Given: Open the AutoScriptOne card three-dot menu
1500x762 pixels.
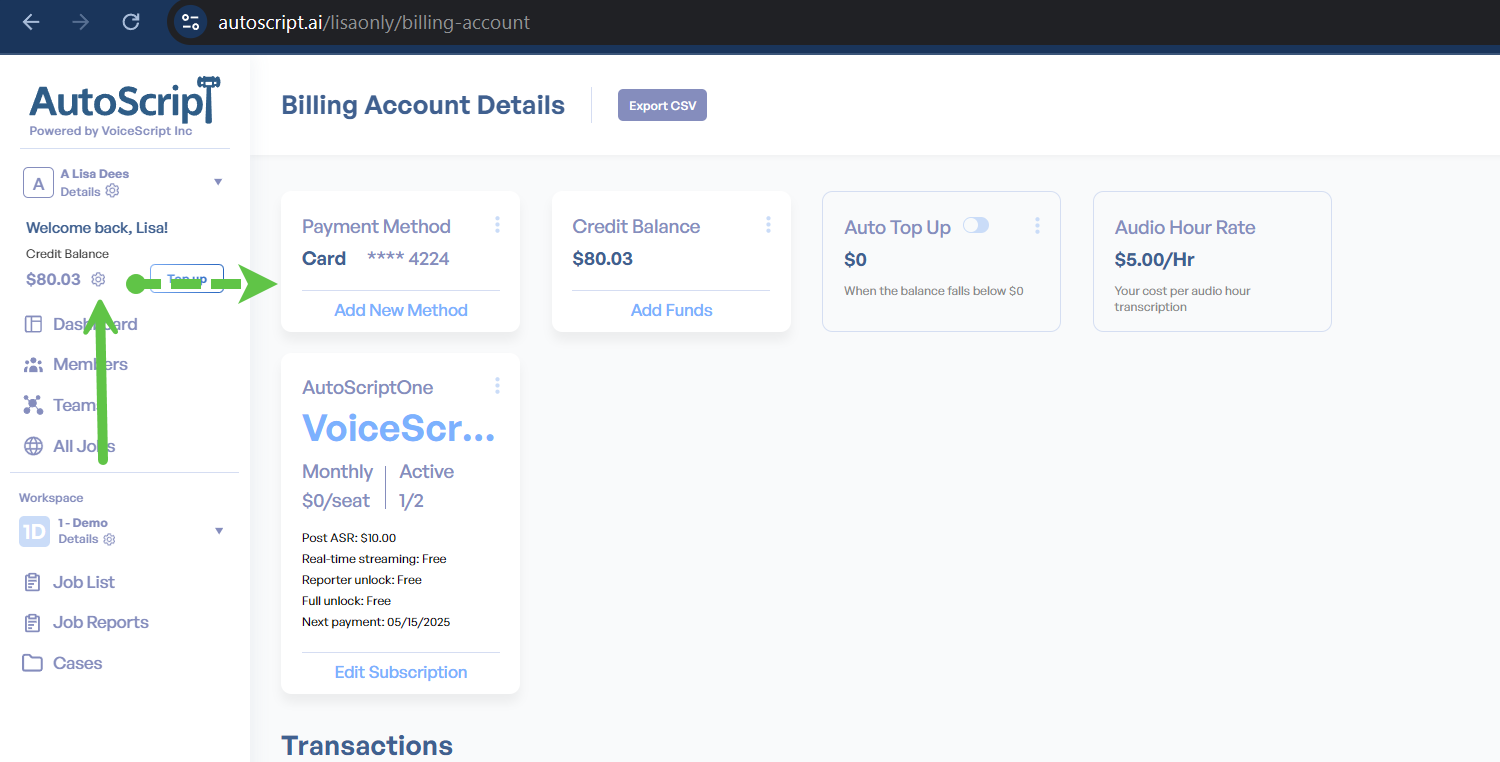Looking at the screenshot, I should (497, 386).
